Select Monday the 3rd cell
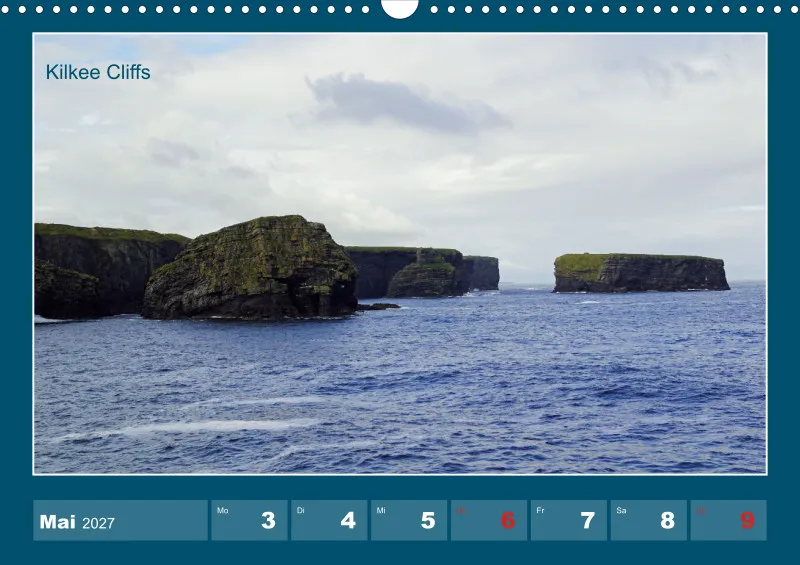The width and height of the screenshot is (800, 565). point(249,520)
